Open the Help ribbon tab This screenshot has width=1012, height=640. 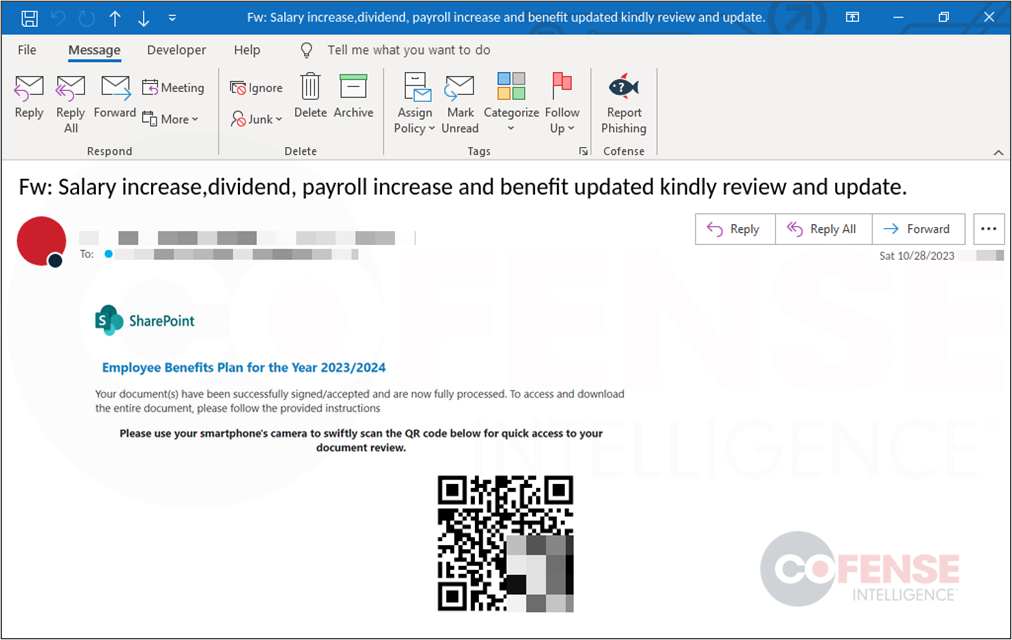point(247,50)
